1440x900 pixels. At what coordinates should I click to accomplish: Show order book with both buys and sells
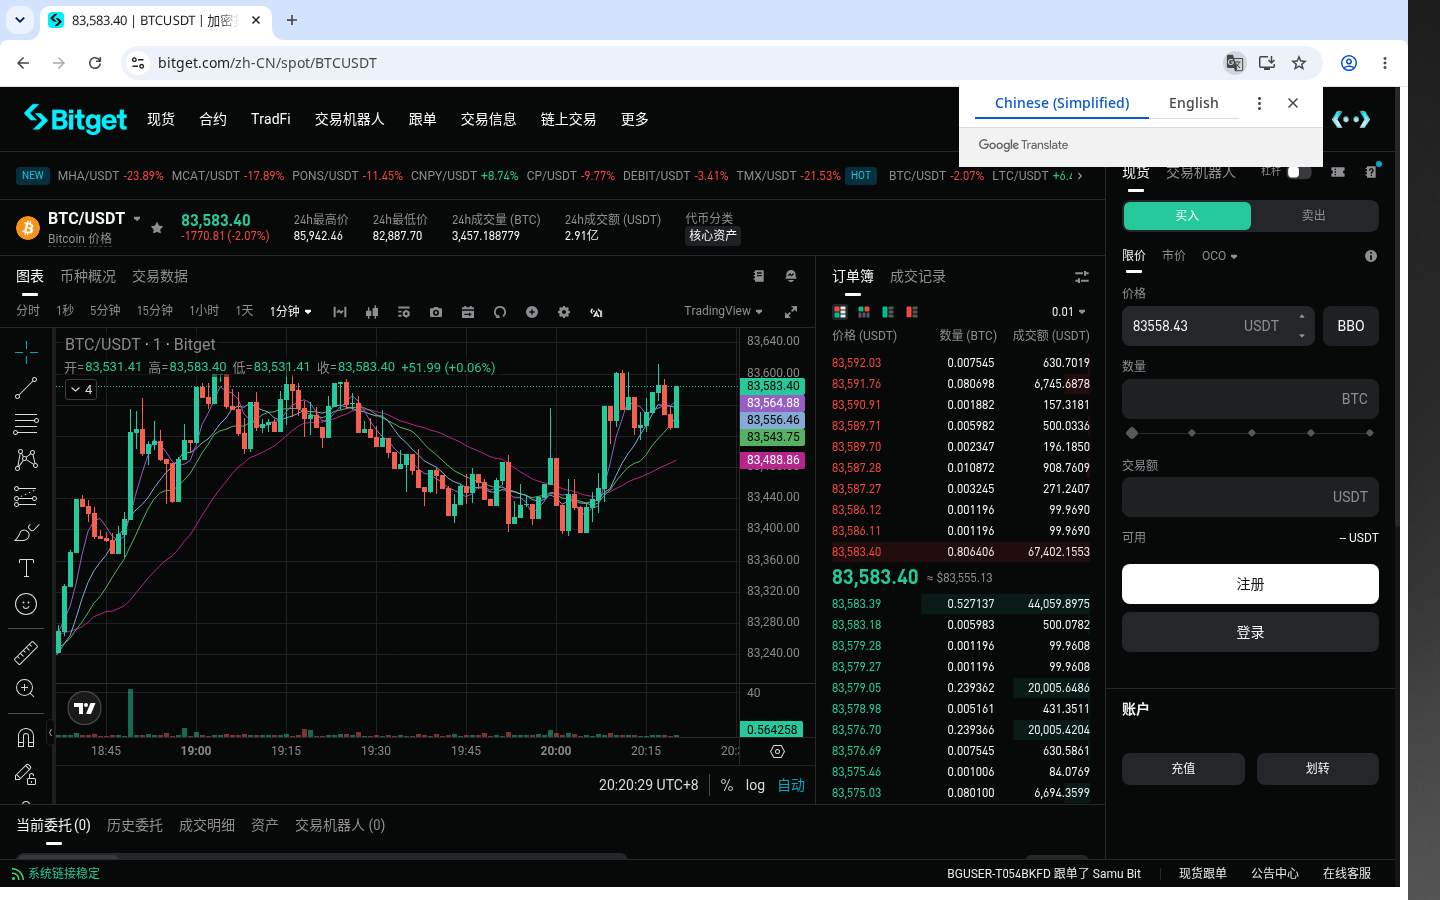coord(840,312)
